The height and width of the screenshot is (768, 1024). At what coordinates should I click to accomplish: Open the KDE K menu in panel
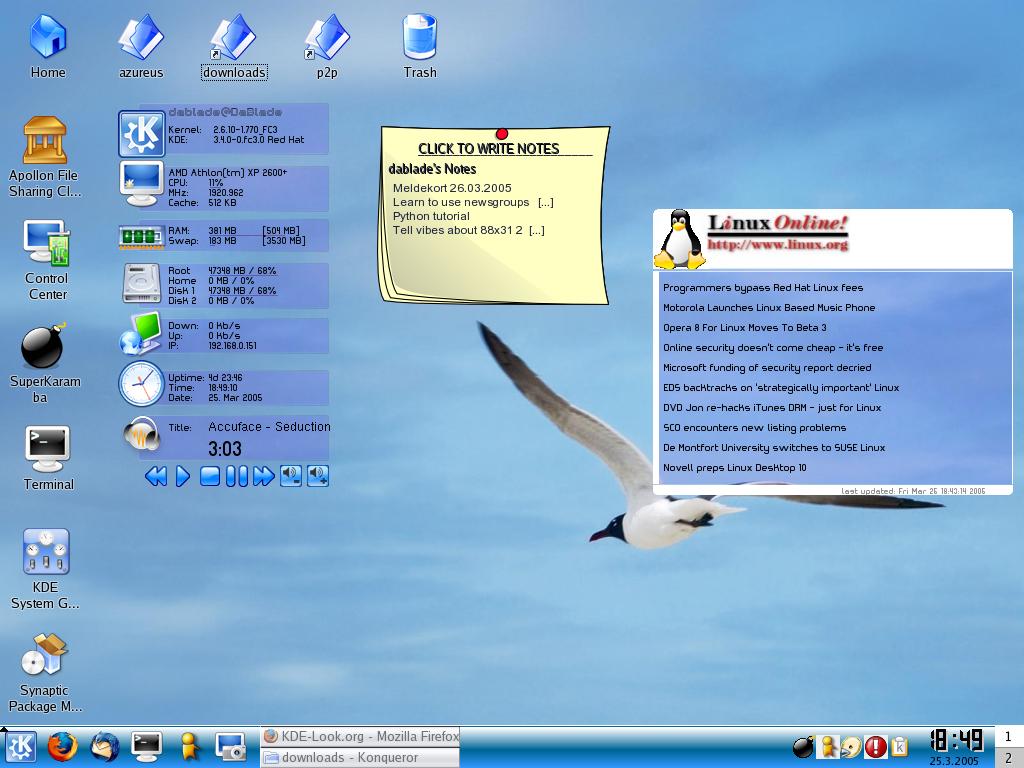(21, 746)
